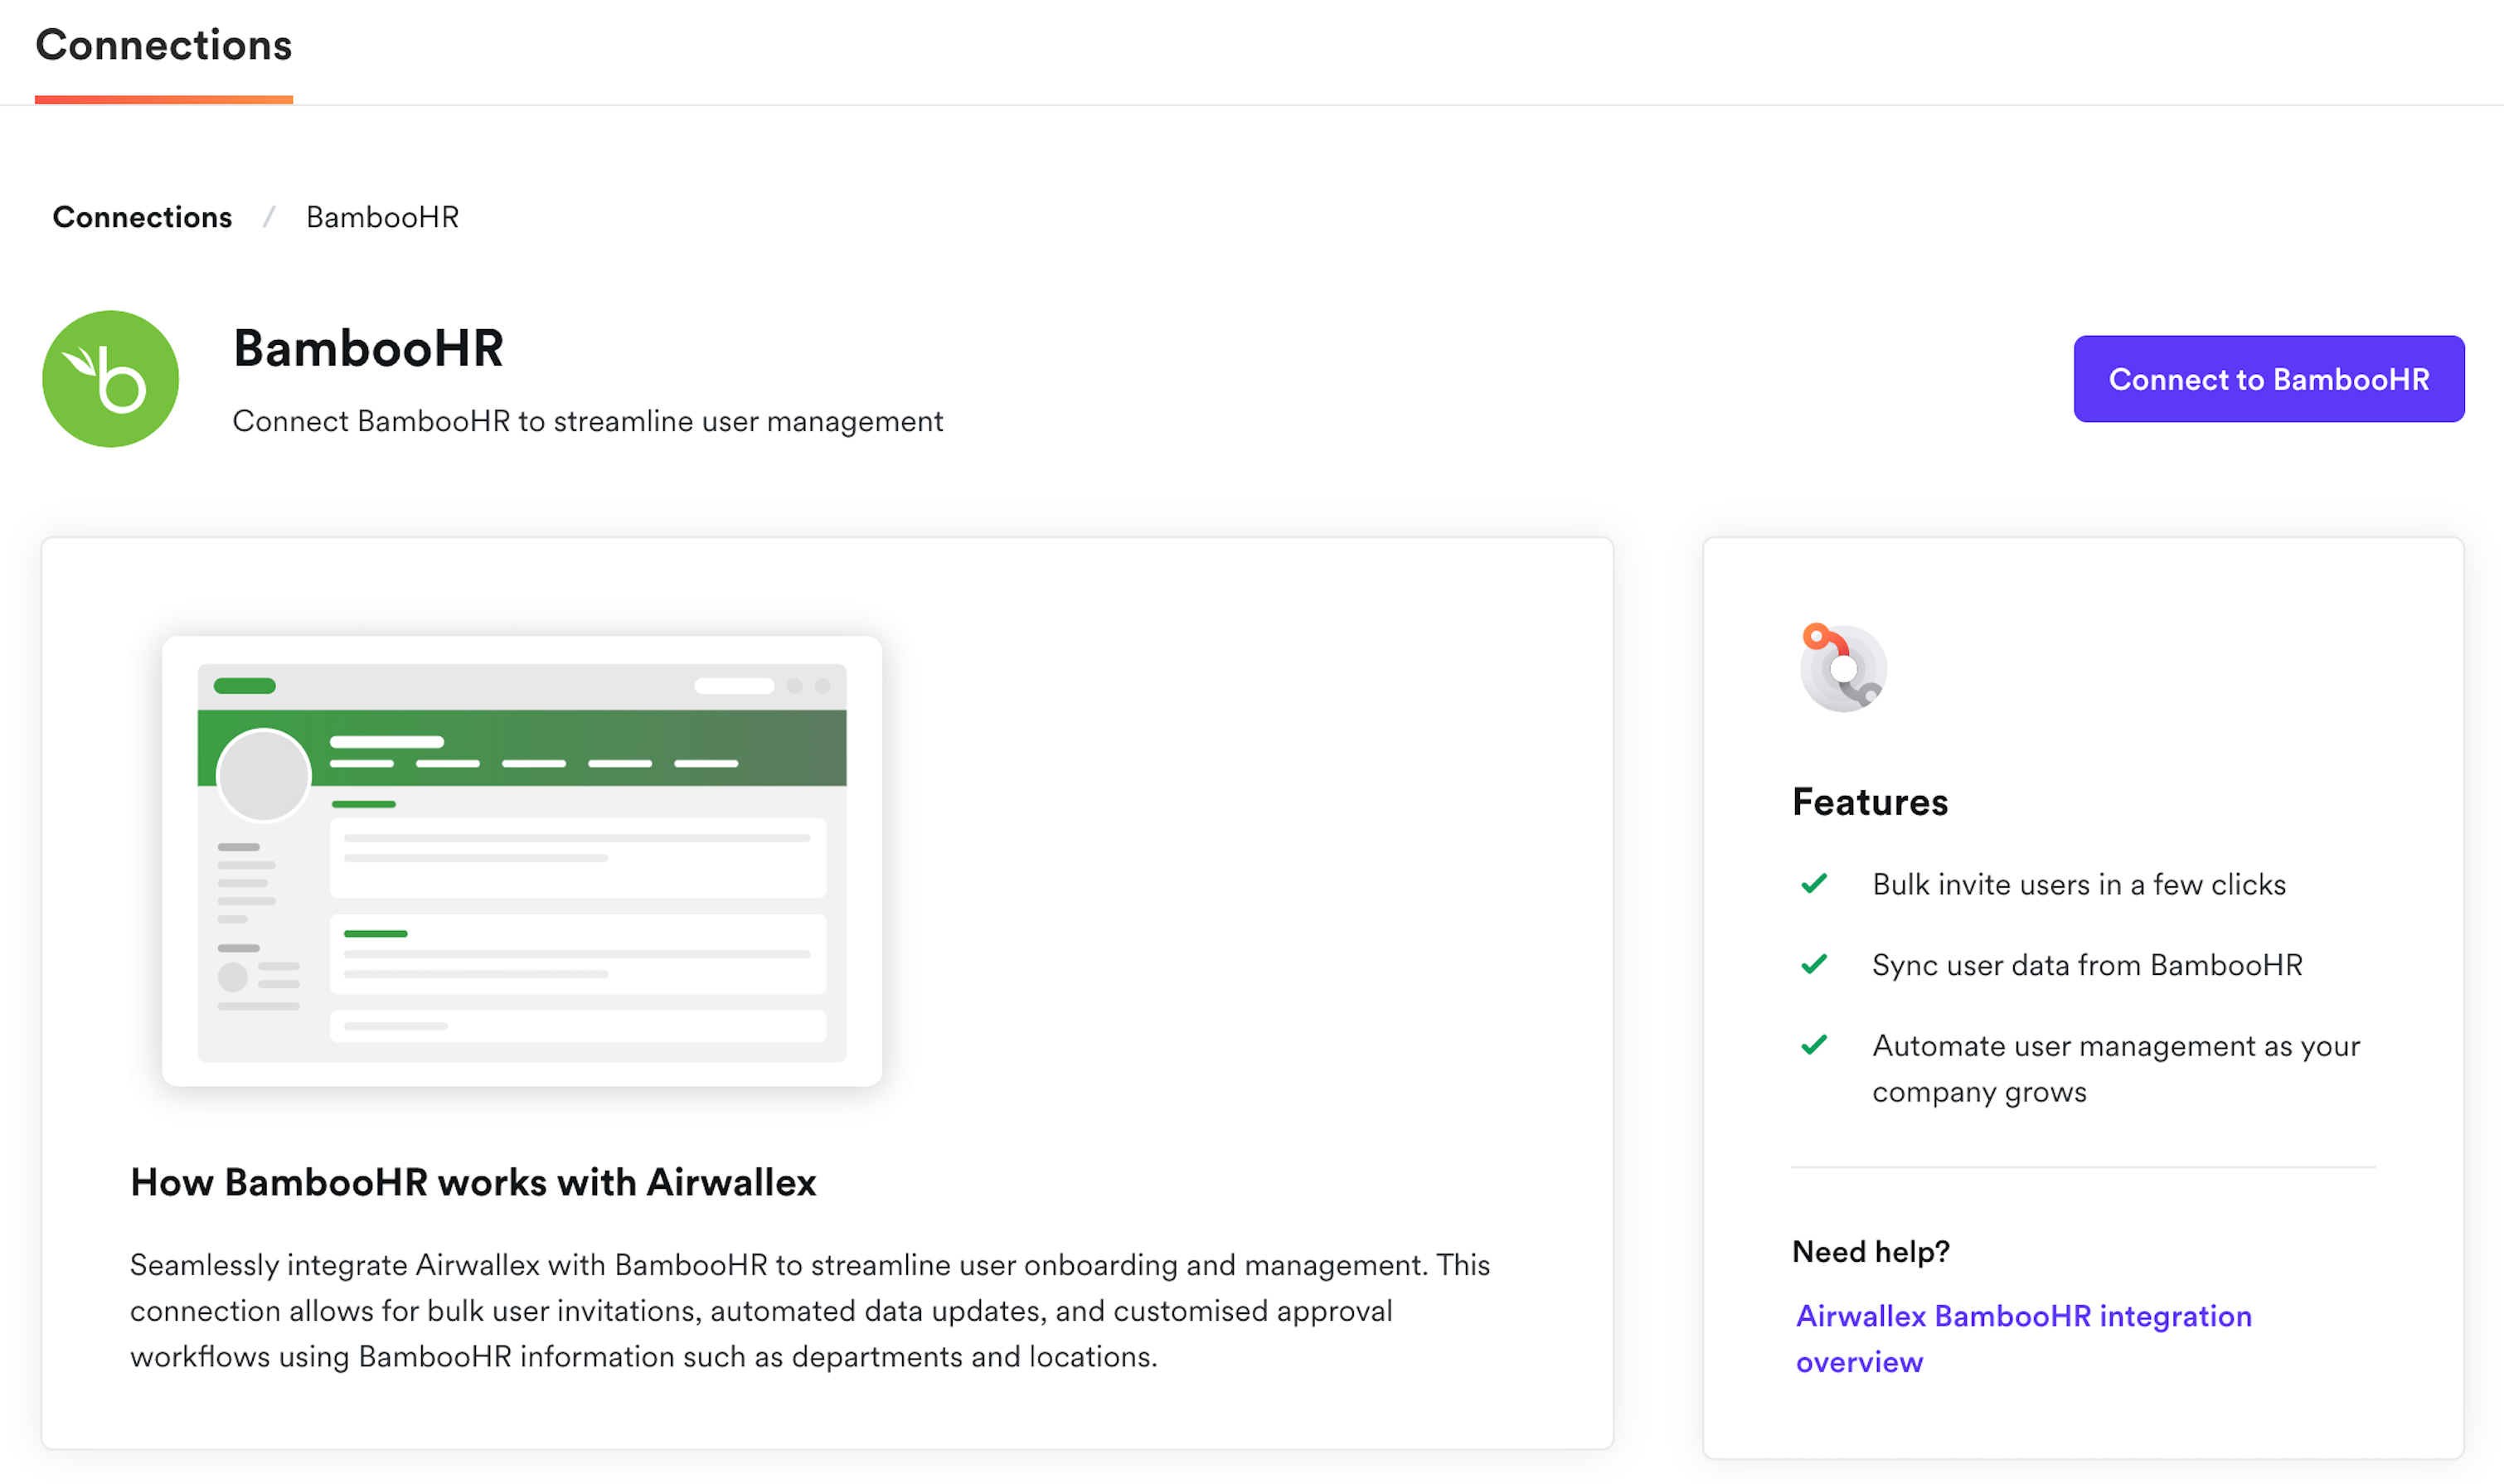The image size is (2504, 1484).
Task: Click How BambooHR works with Airwallex heading
Action: point(473,1182)
